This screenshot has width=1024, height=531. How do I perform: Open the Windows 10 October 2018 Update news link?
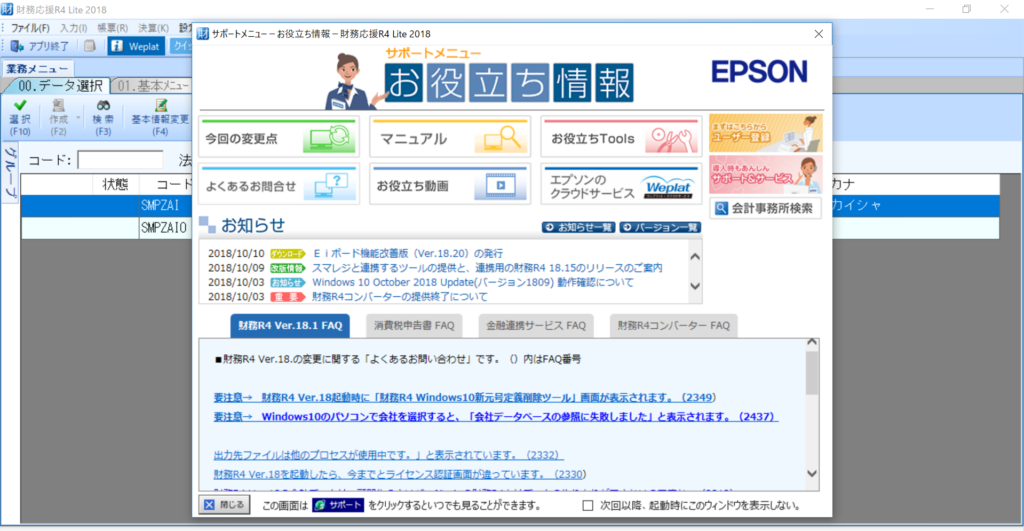point(473,282)
